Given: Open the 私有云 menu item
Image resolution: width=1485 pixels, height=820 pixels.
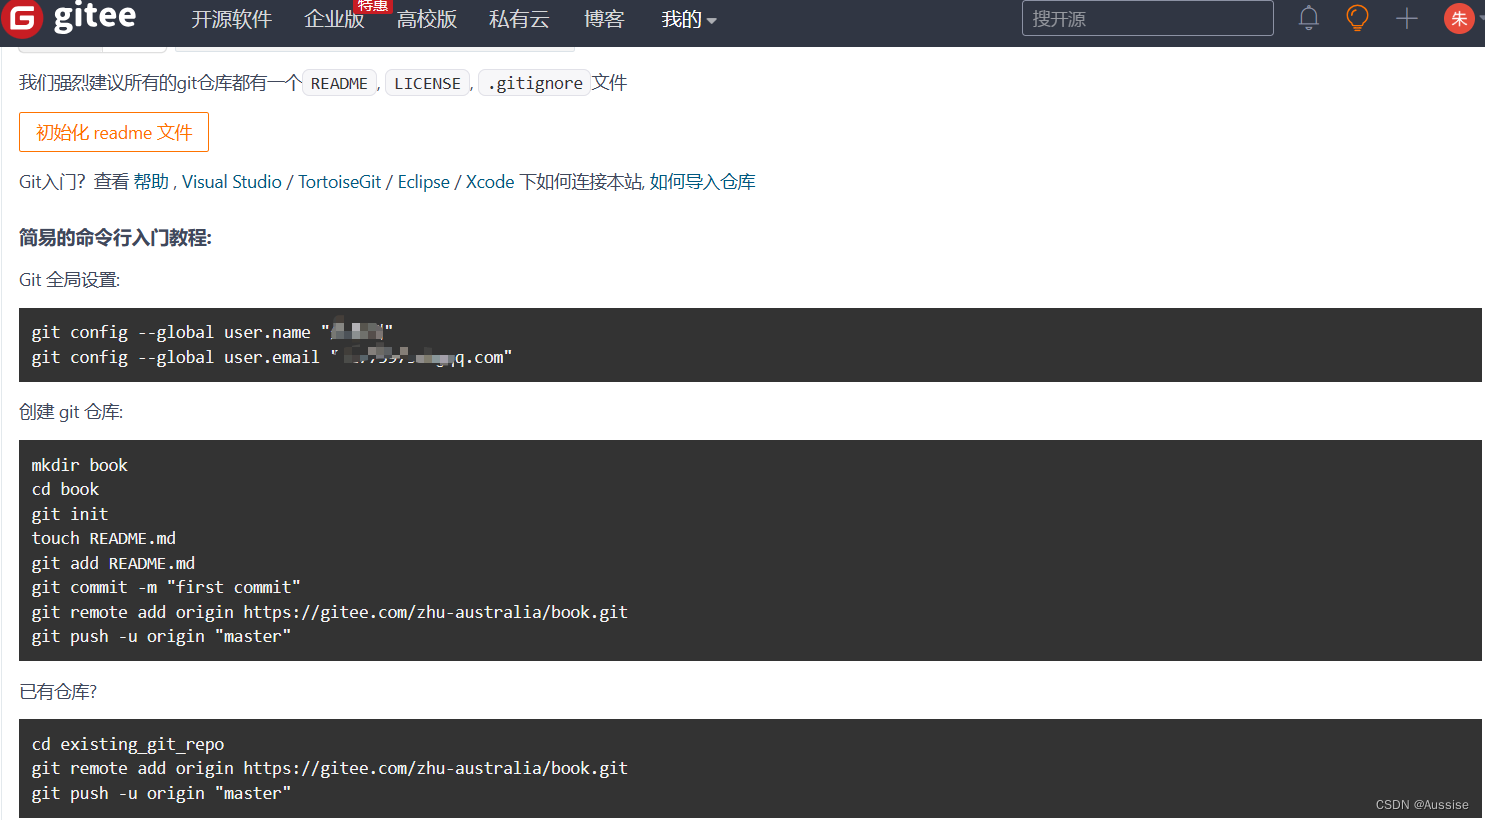Looking at the screenshot, I should 519,19.
